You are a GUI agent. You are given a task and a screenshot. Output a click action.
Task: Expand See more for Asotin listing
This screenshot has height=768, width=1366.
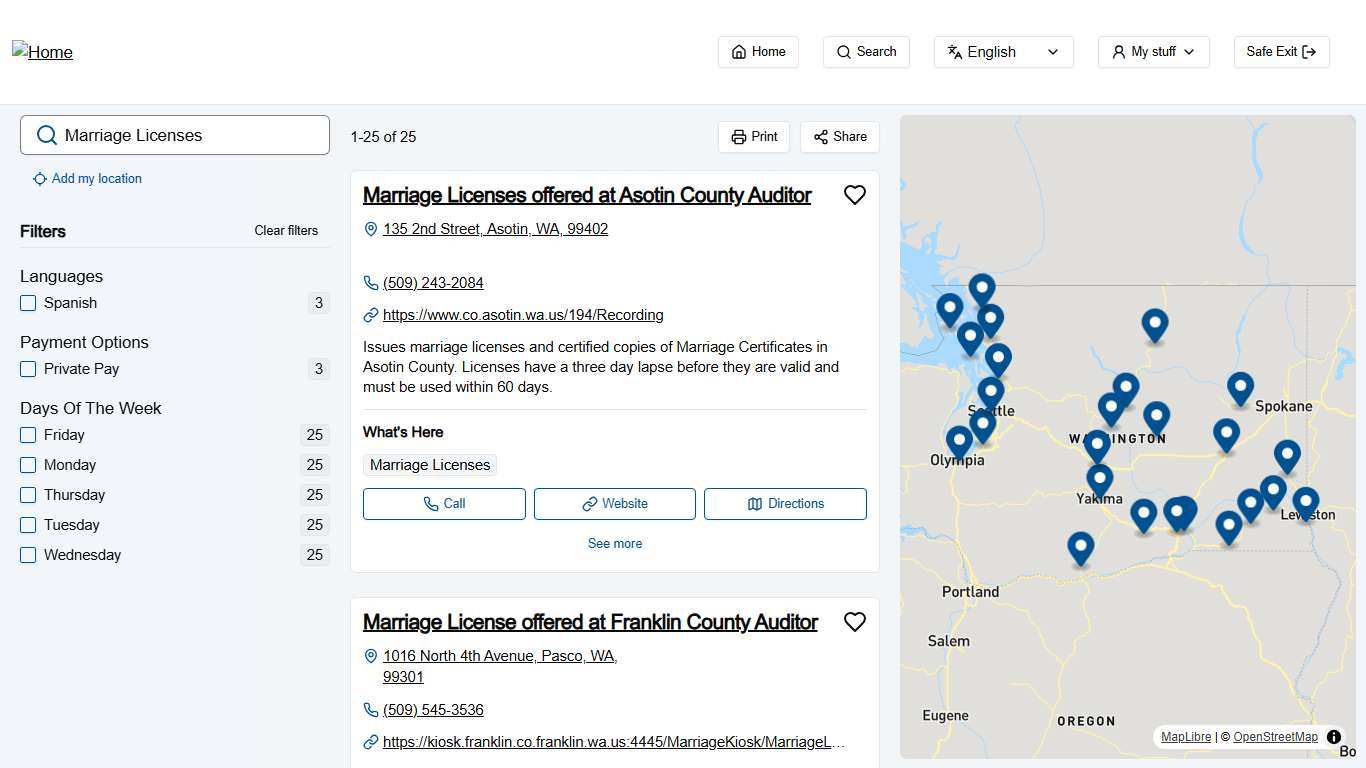pos(614,544)
